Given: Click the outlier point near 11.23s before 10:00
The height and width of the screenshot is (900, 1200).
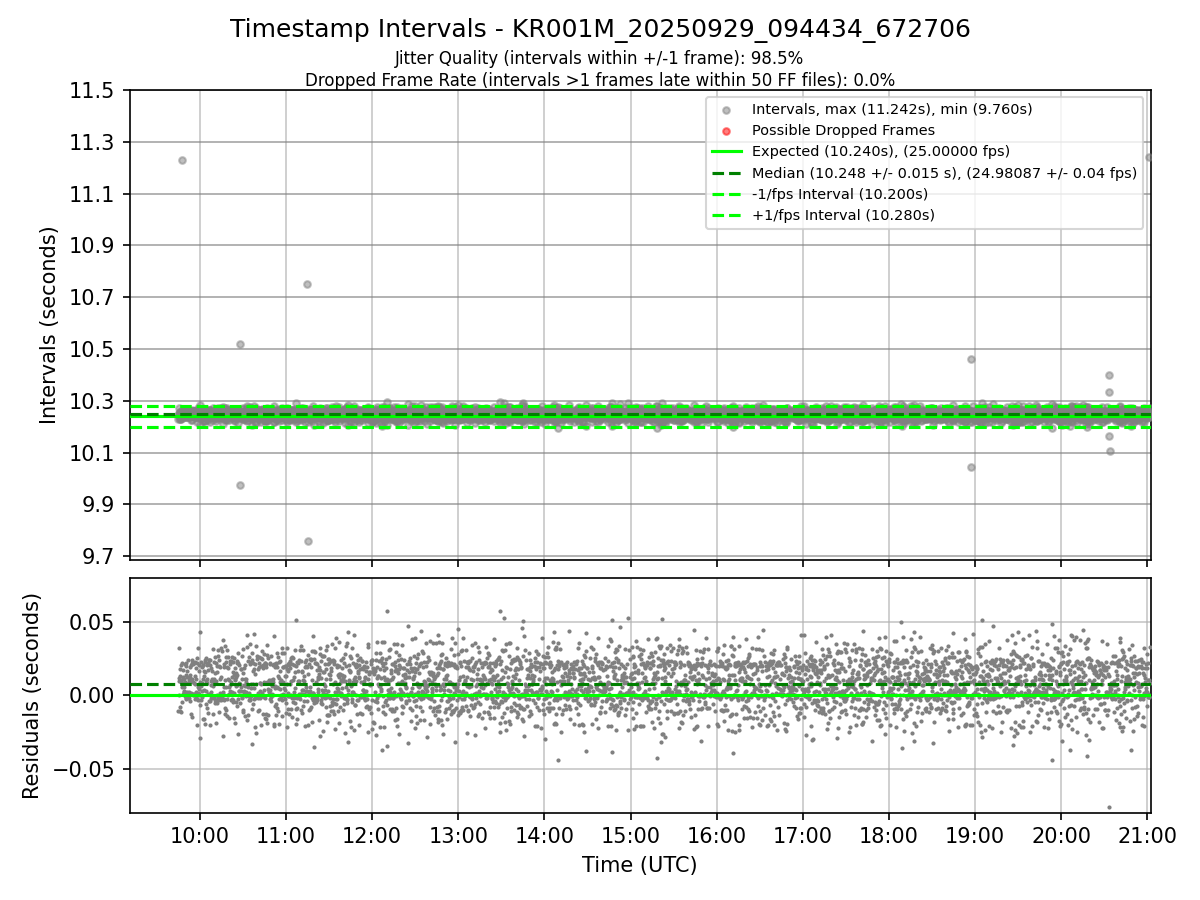Looking at the screenshot, I should [182, 160].
